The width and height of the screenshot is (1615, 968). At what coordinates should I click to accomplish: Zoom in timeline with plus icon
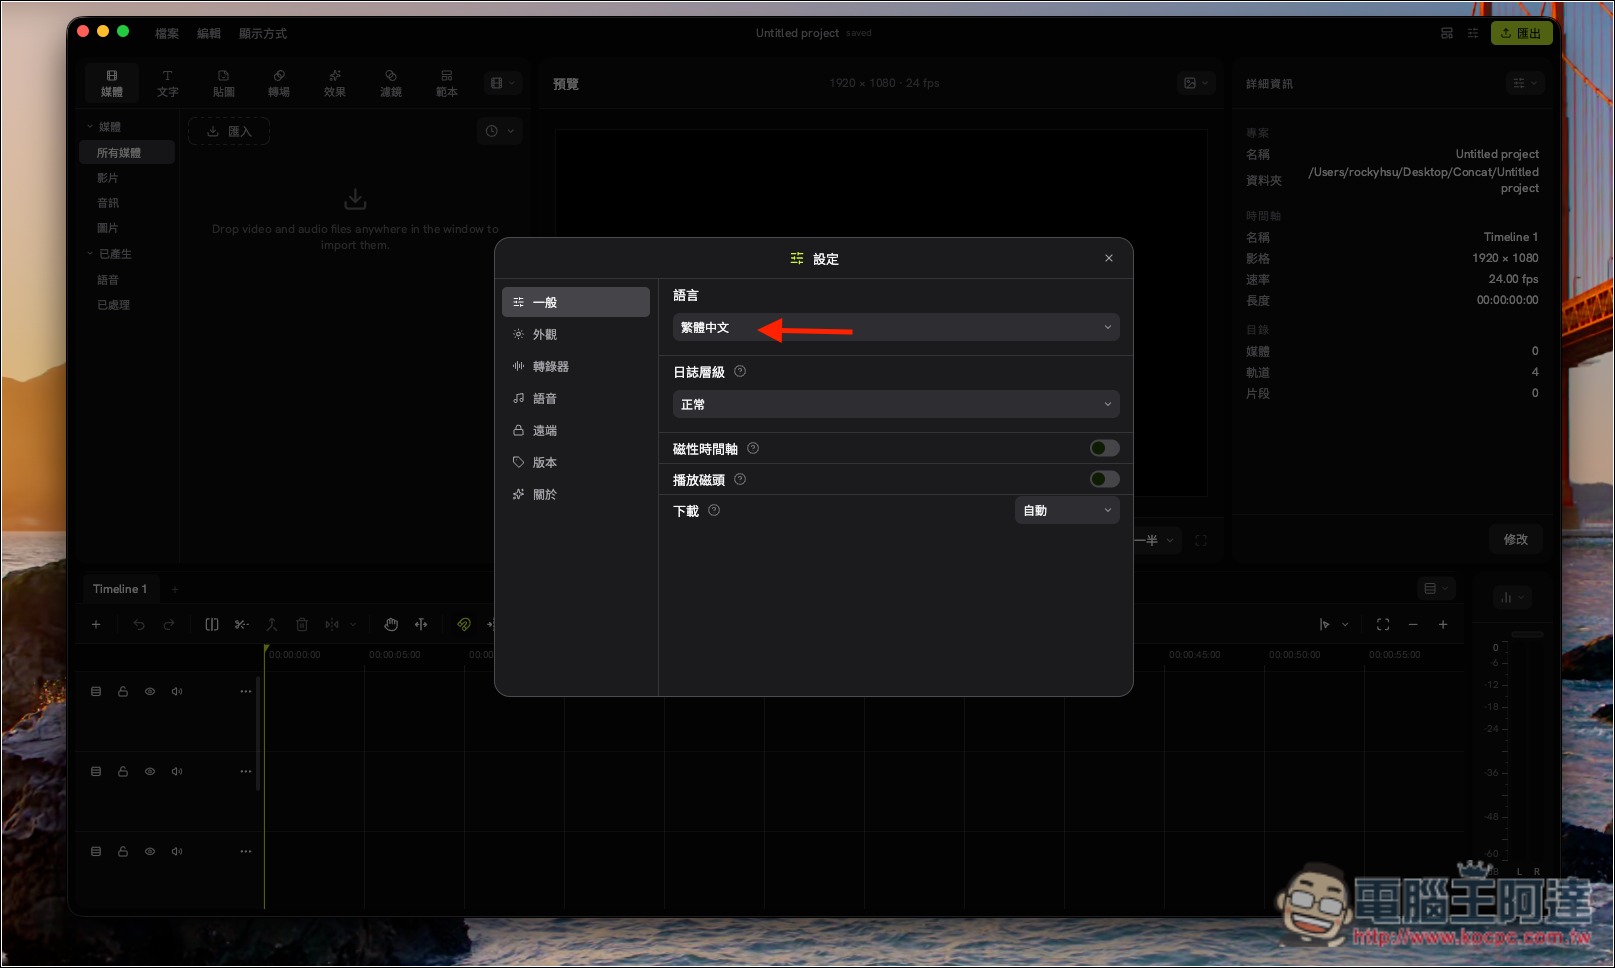click(x=1443, y=624)
